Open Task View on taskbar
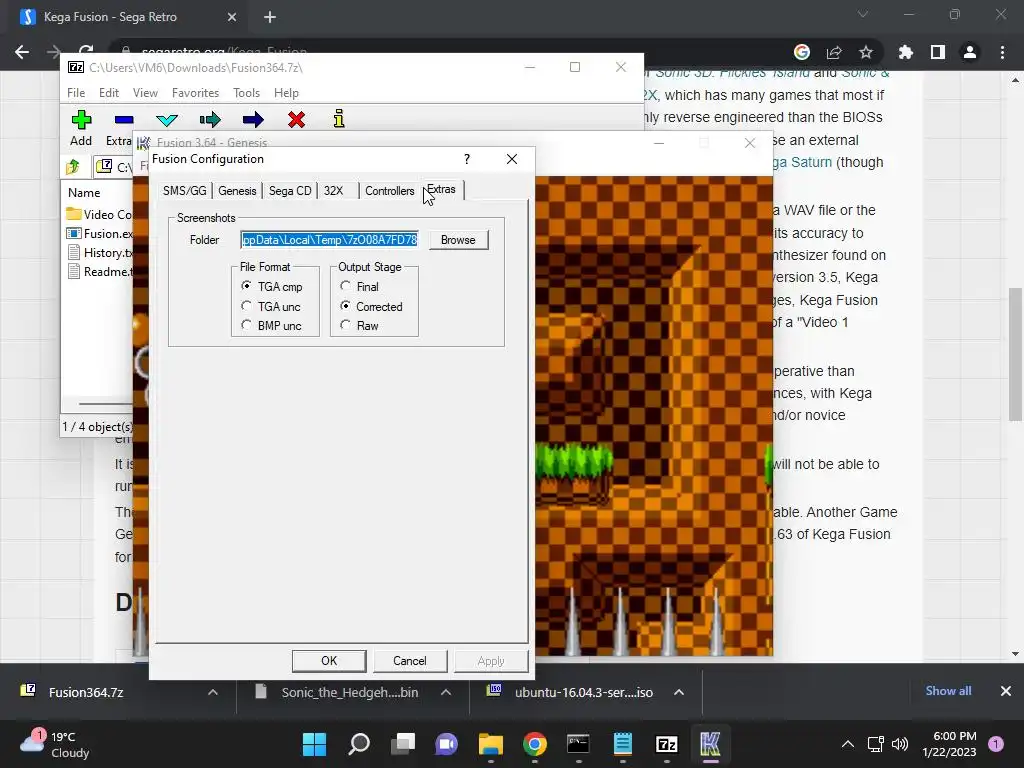 coord(403,744)
